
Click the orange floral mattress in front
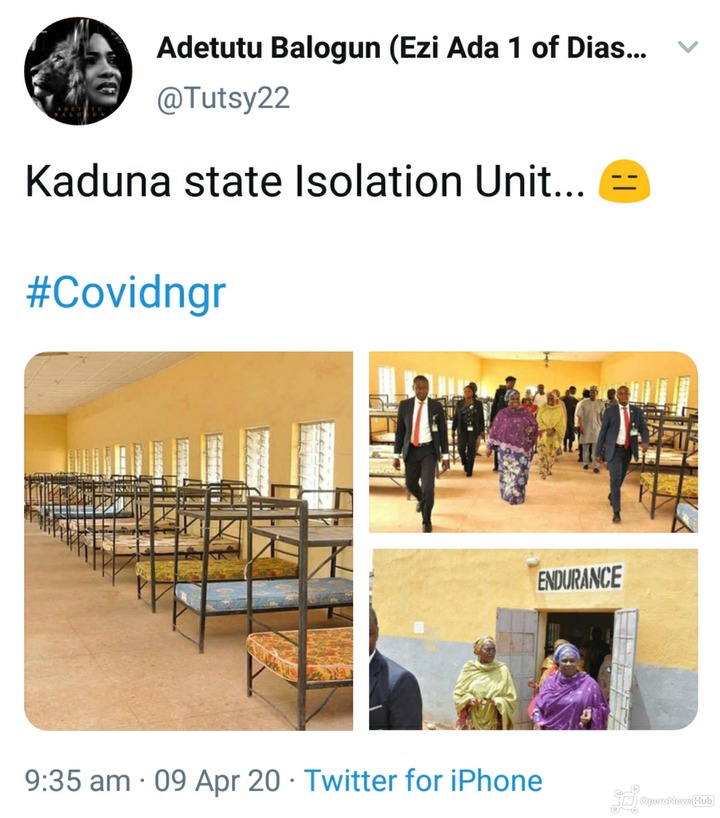pyautogui.click(x=300, y=654)
